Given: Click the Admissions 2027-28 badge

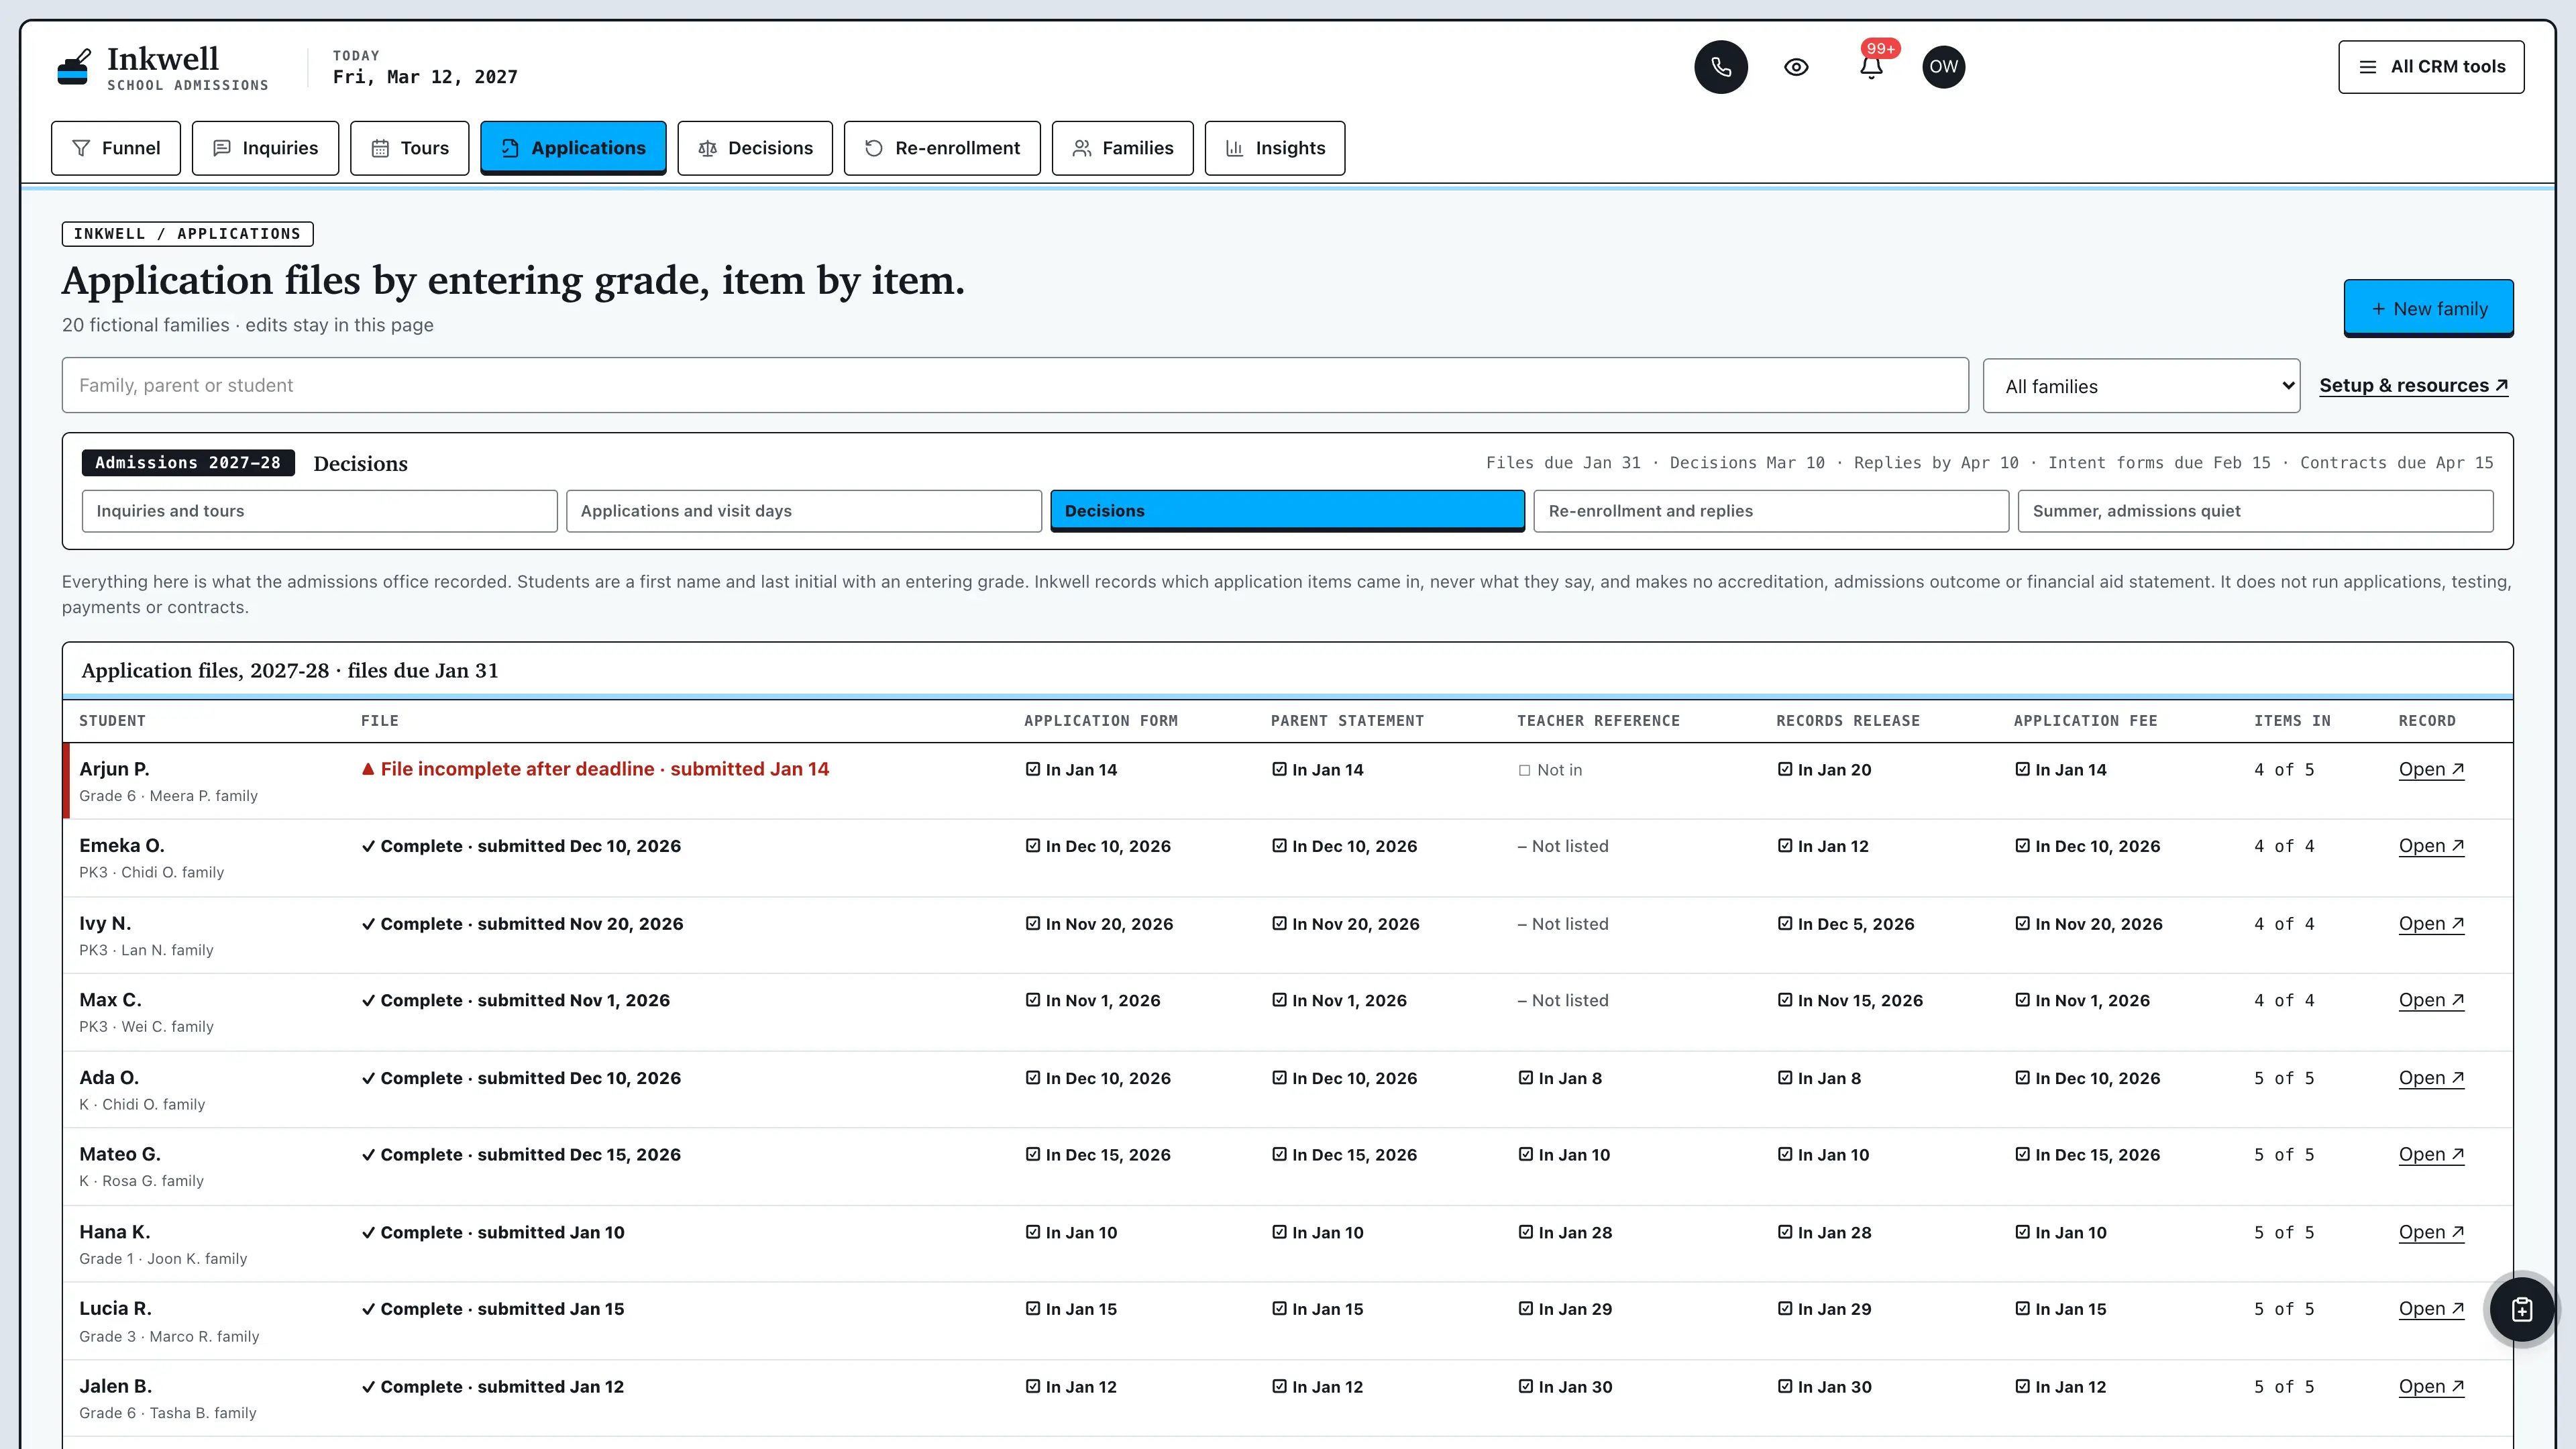Looking at the screenshot, I should point(188,463).
